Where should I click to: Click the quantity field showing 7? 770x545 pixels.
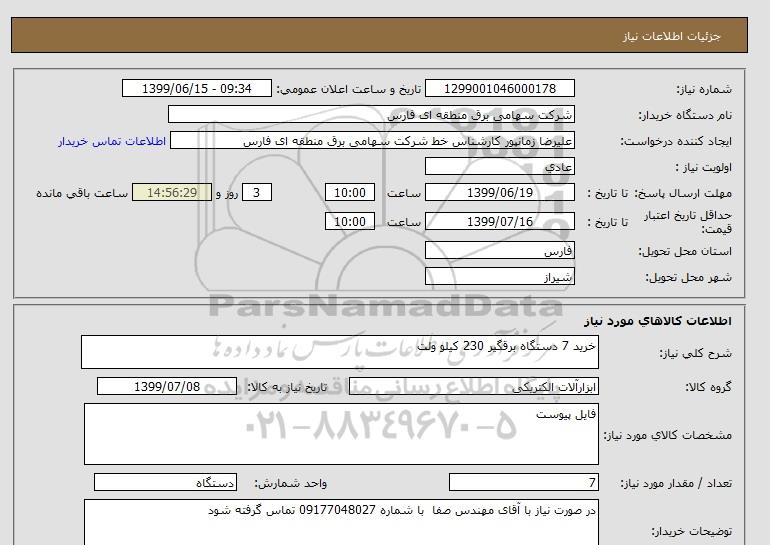pos(523,483)
